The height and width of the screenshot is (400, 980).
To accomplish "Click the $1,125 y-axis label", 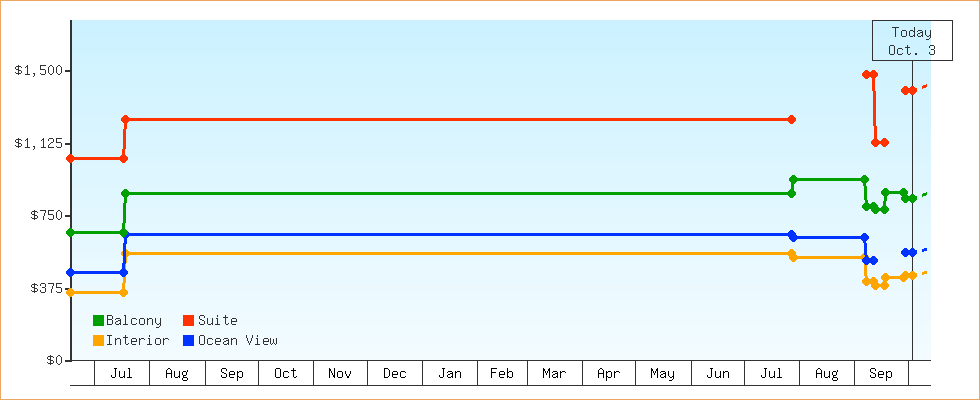I will (38, 143).
